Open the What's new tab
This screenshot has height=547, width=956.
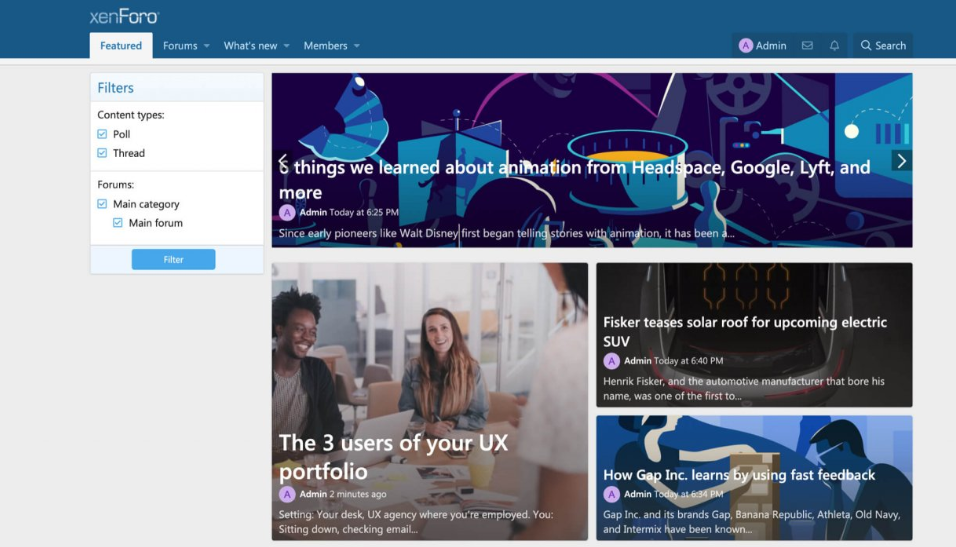click(250, 46)
